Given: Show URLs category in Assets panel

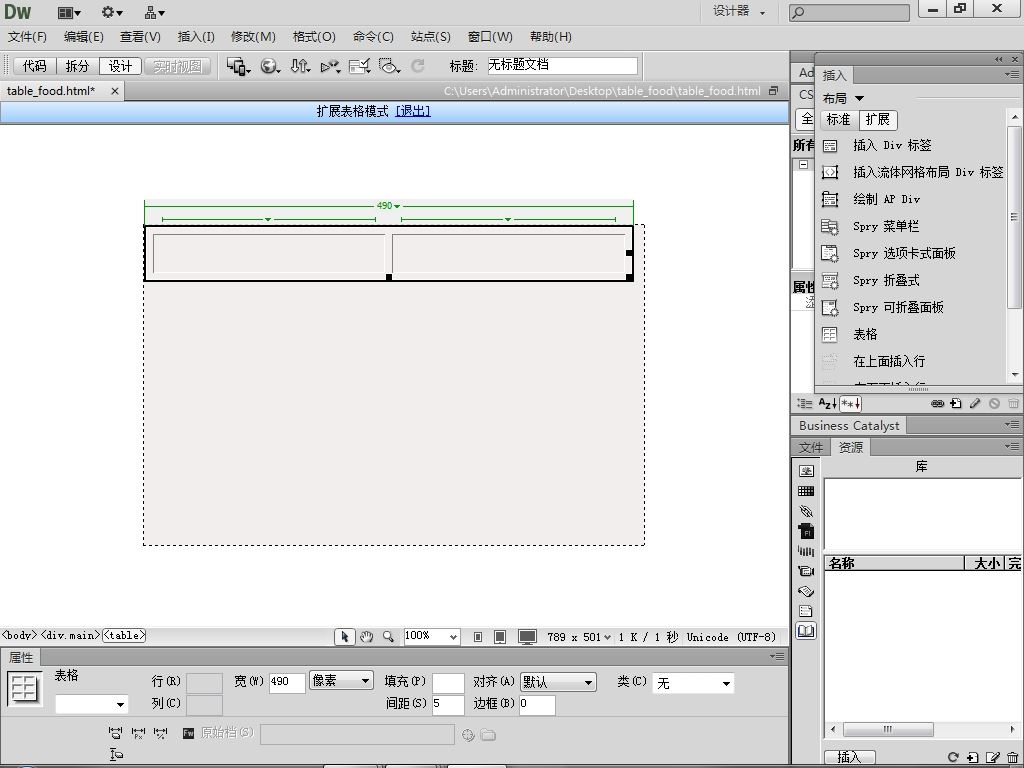Looking at the screenshot, I should pyautogui.click(x=807, y=511).
